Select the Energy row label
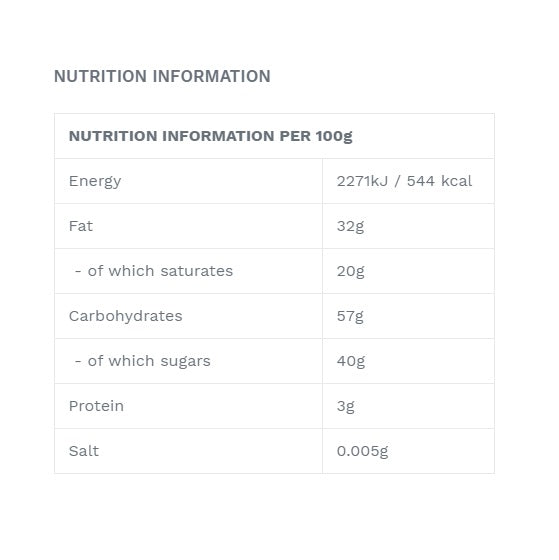This screenshot has width=559, height=560. 95,181
